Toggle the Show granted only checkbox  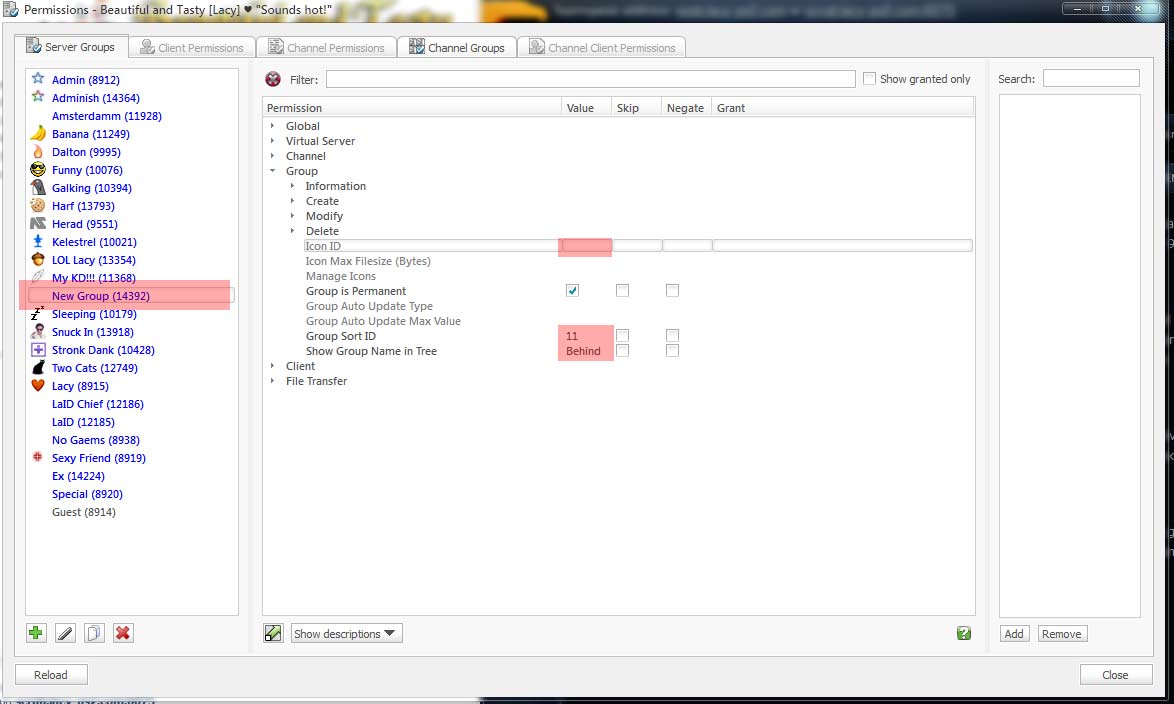pyautogui.click(x=869, y=79)
